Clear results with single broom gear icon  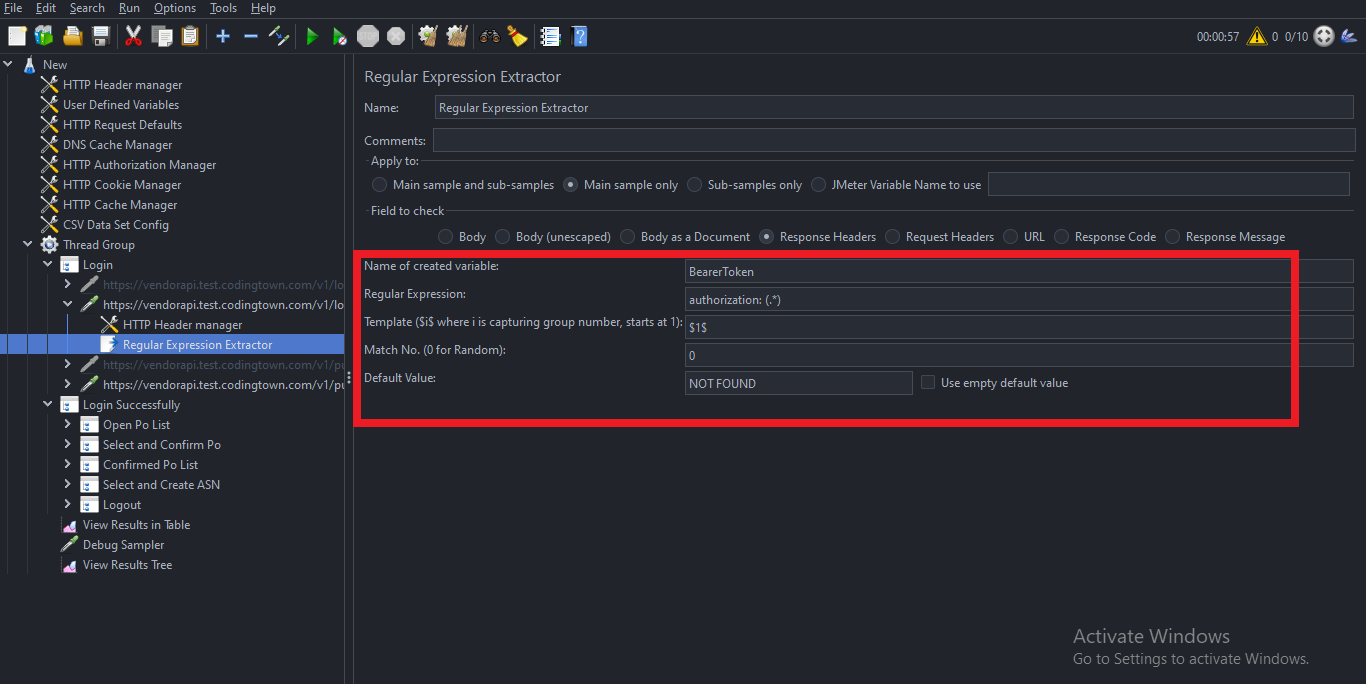pos(429,36)
